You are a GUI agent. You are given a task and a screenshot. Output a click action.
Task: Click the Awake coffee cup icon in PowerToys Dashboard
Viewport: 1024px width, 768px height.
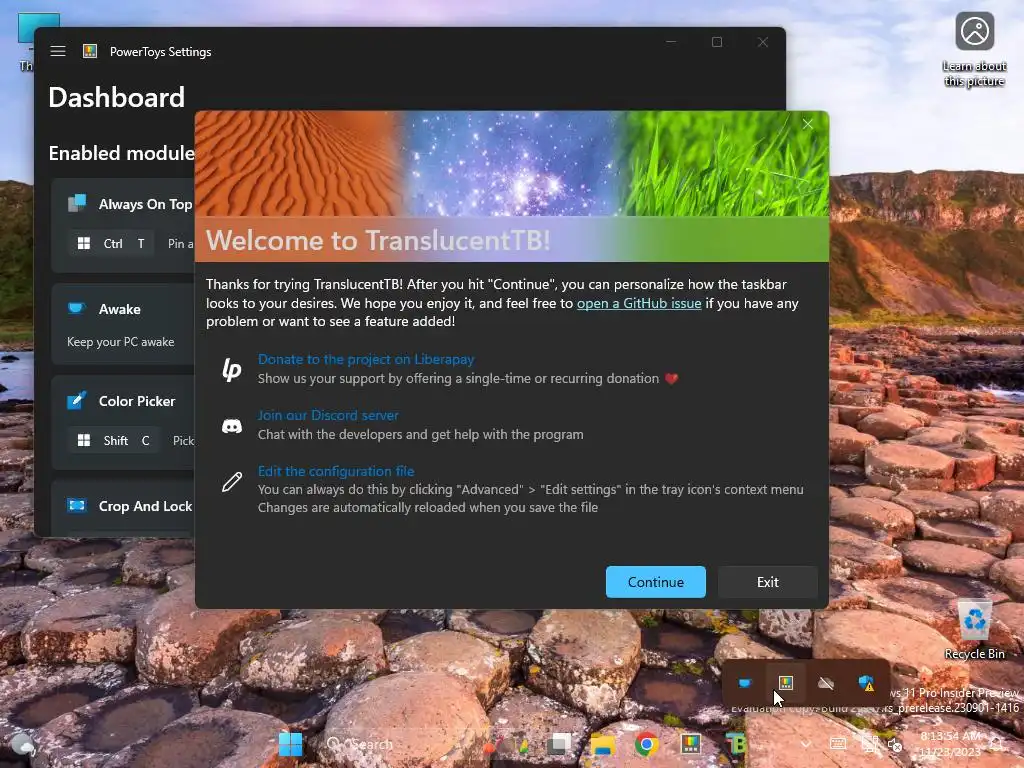(x=77, y=308)
